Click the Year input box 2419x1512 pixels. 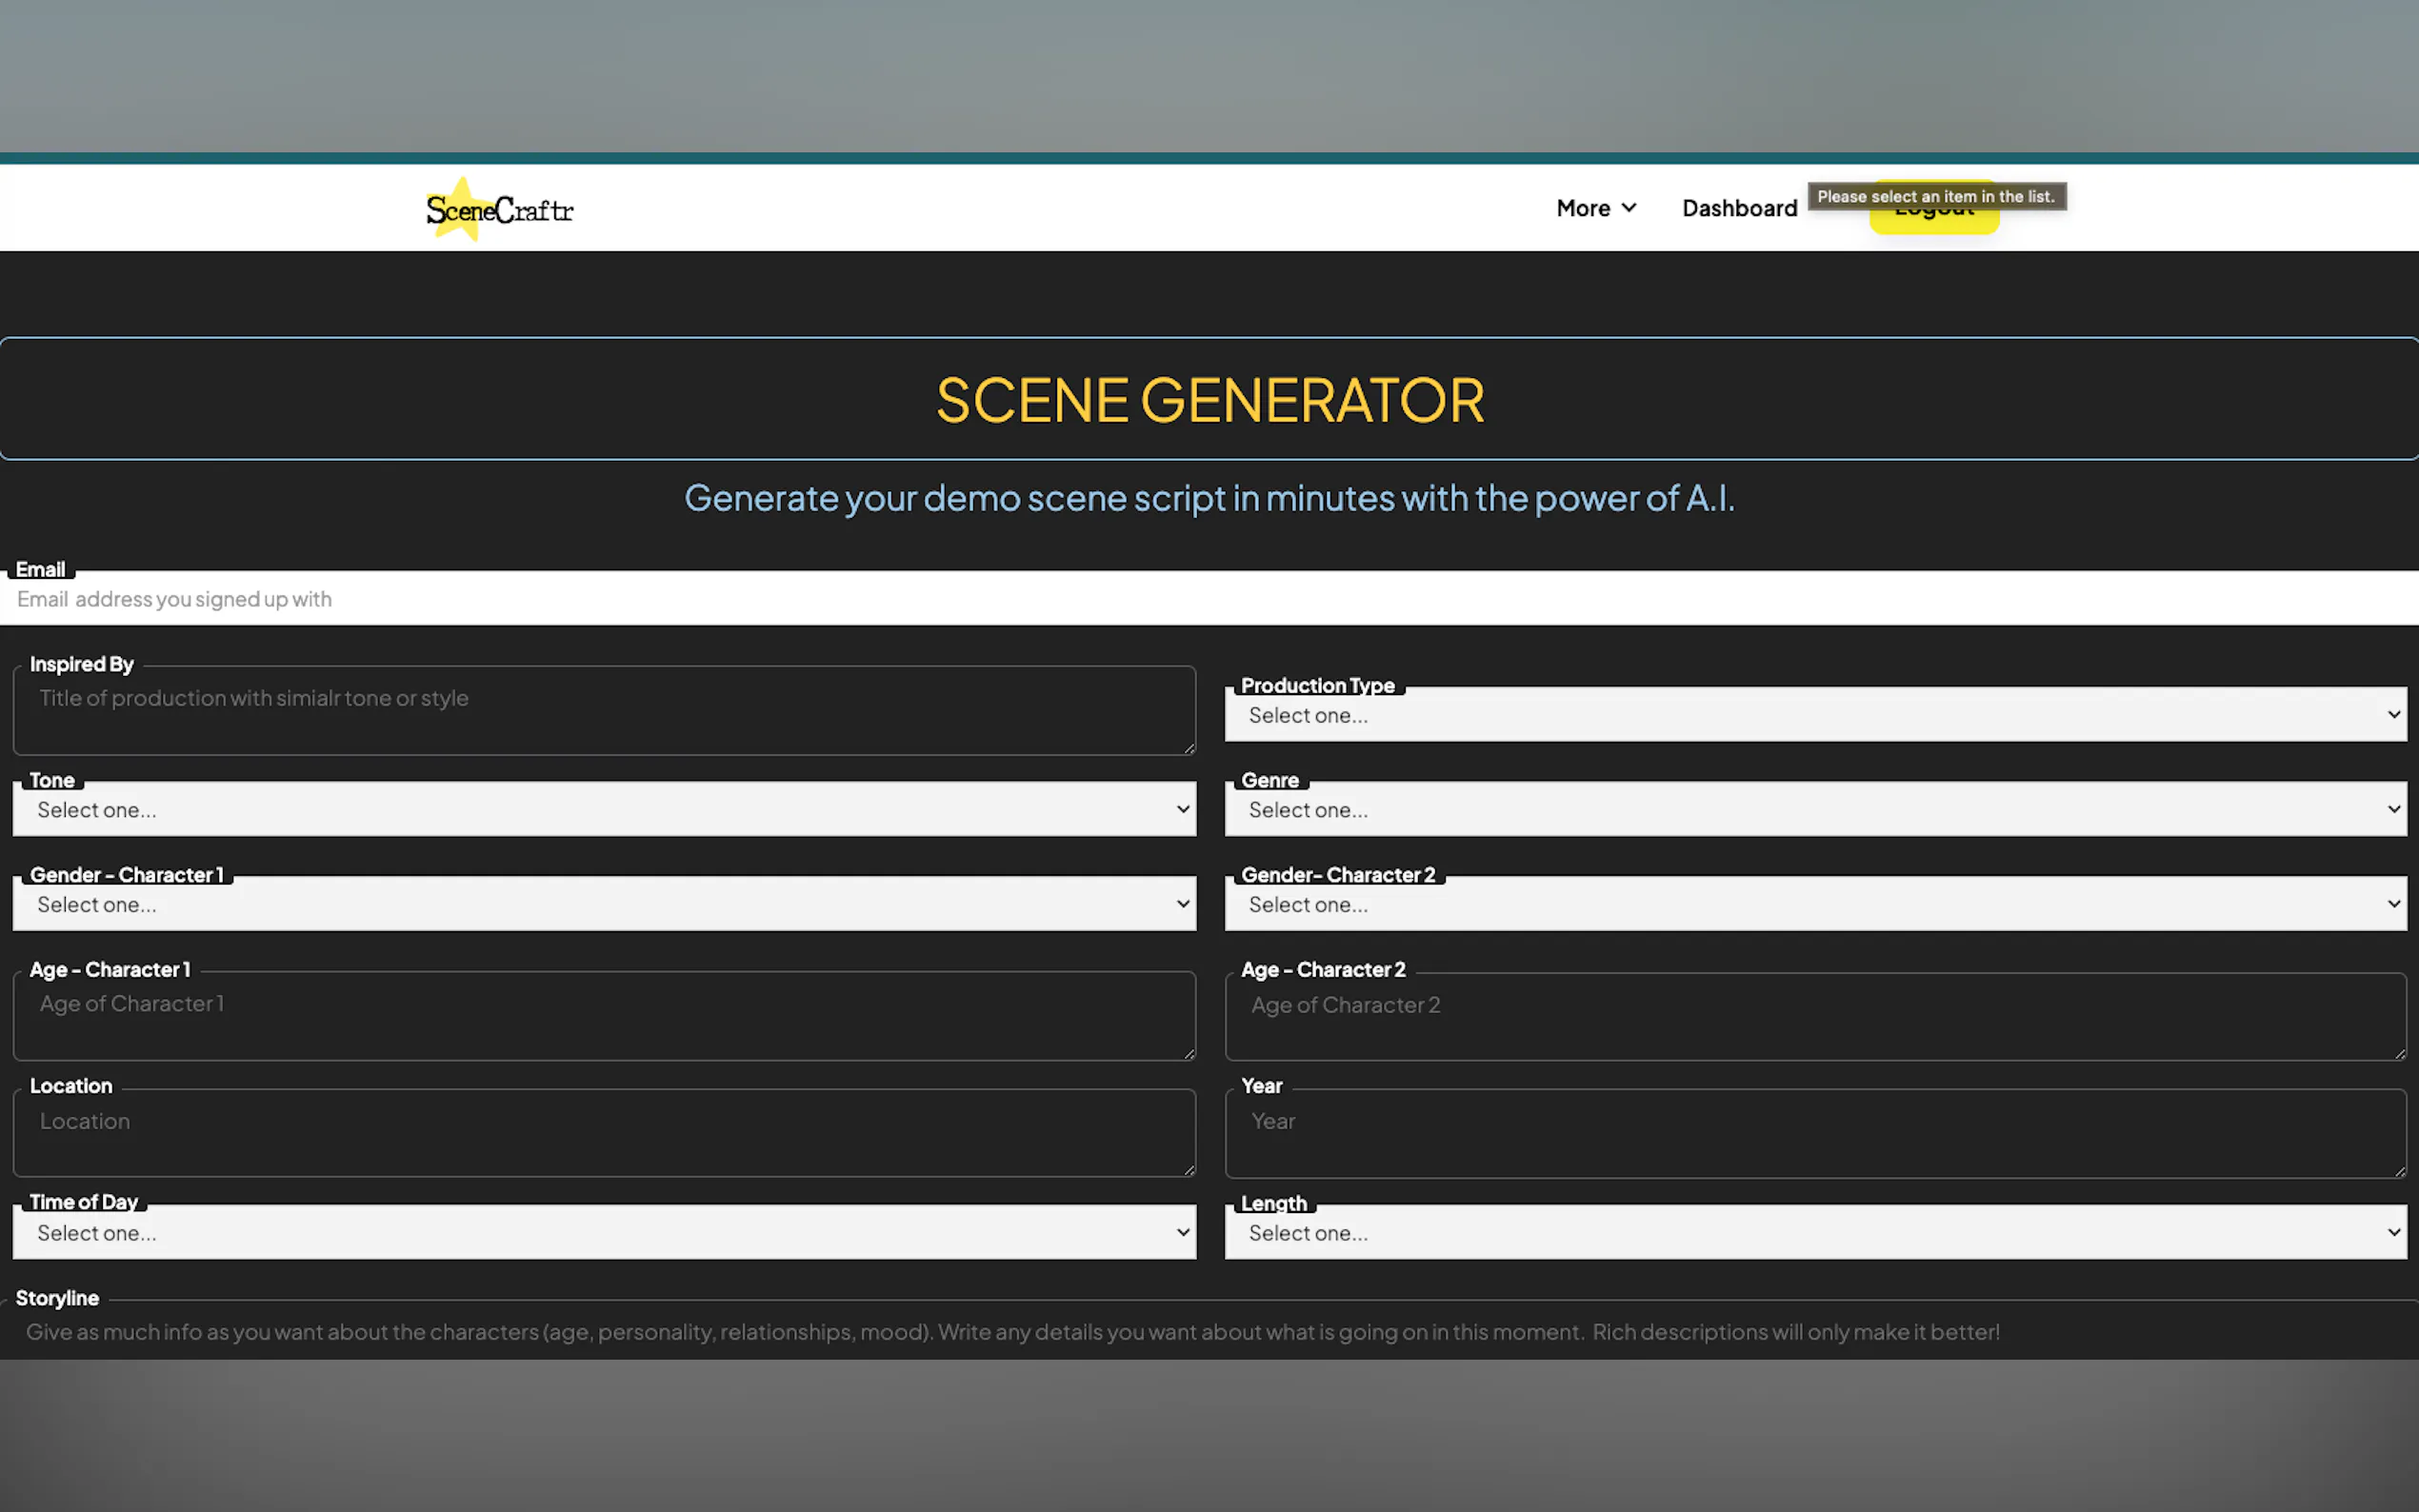tap(1814, 1132)
